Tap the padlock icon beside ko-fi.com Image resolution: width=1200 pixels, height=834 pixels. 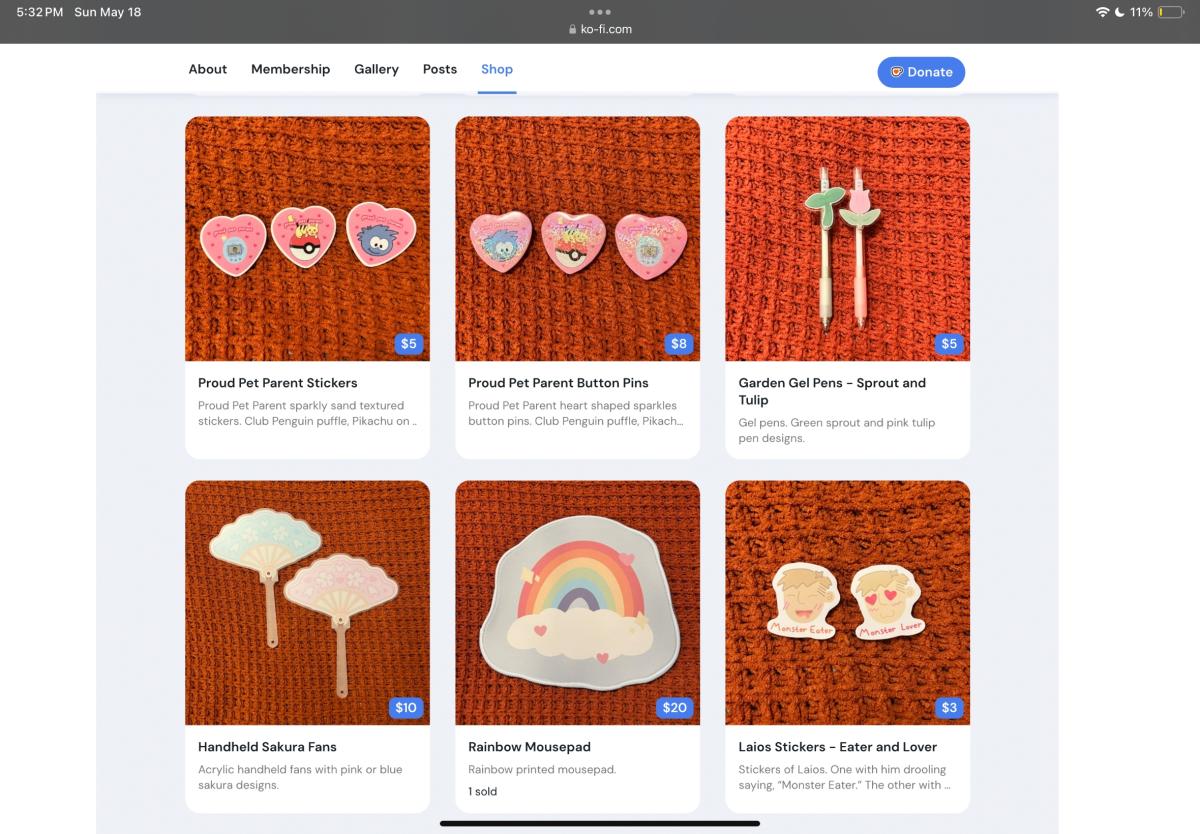click(x=573, y=30)
